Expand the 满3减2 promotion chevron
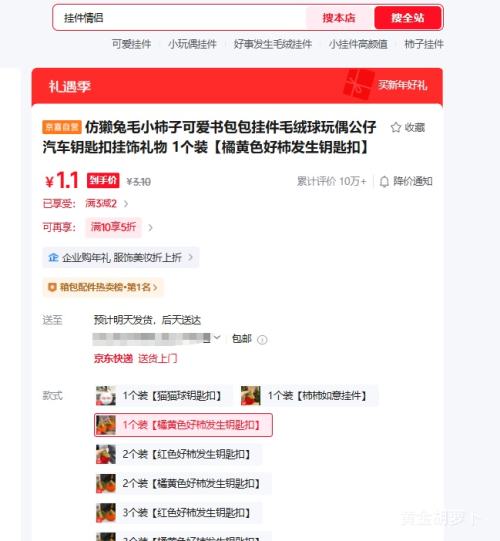Image resolution: width=500 pixels, height=541 pixels. pyautogui.click(x=126, y=204)
